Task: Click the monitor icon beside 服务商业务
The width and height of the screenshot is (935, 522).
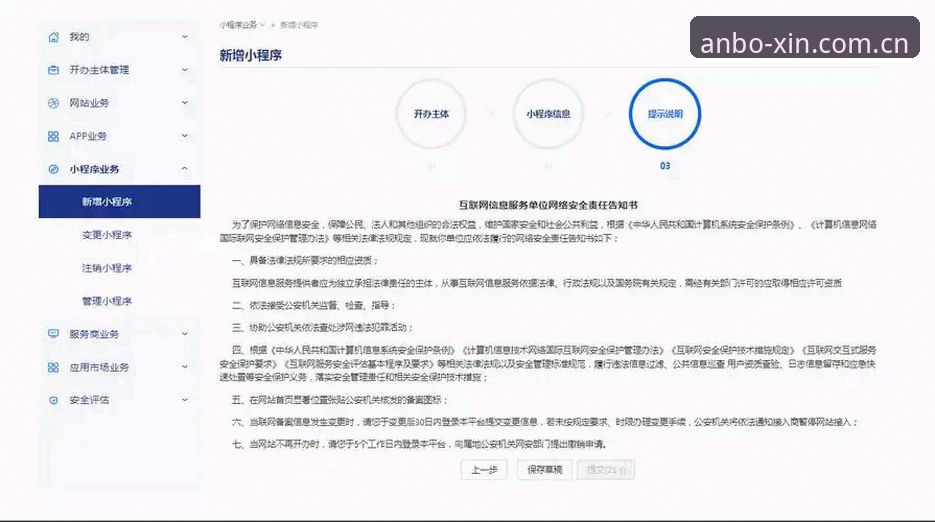Action: coord(53,334)
